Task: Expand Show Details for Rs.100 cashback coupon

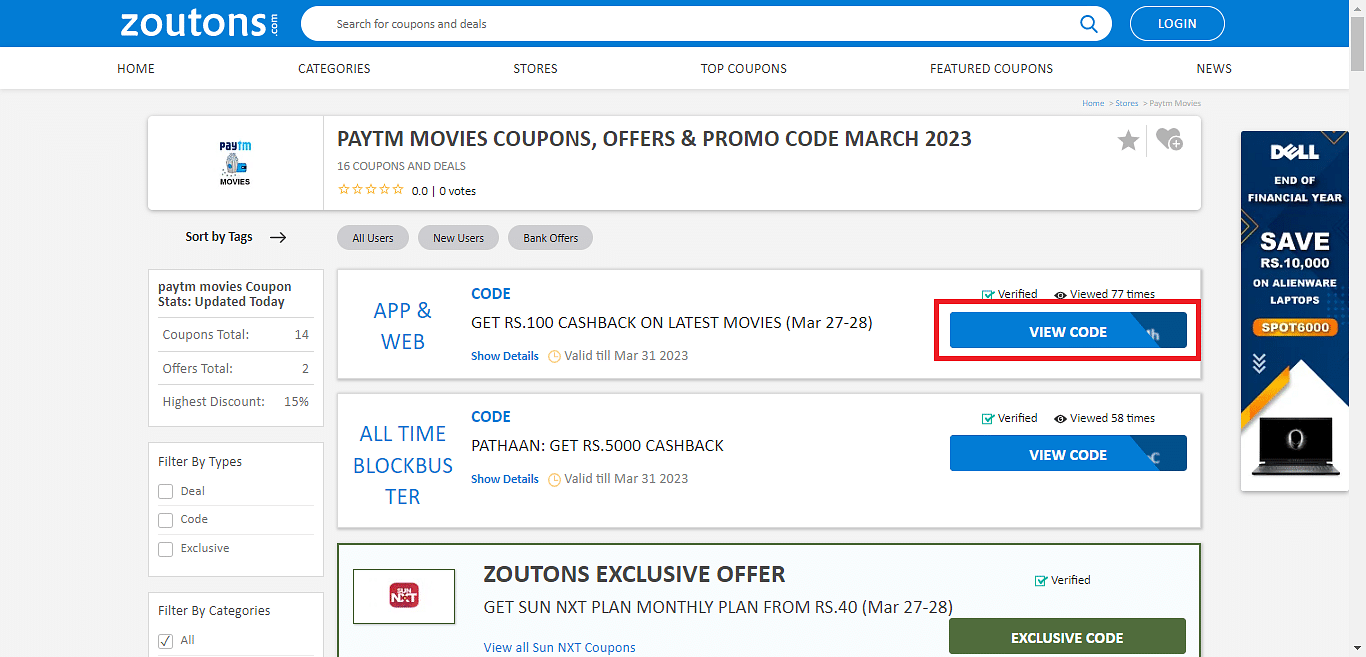Action: point(505,356)
